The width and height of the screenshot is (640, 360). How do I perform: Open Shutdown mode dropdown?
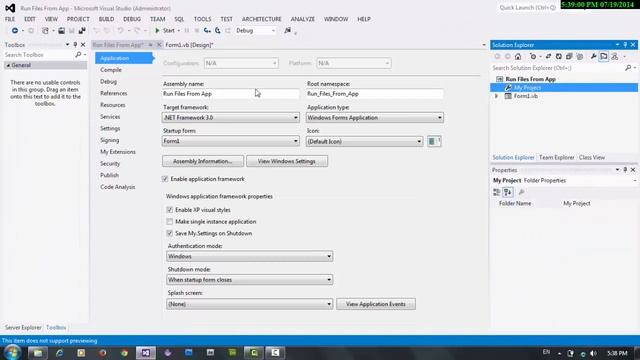click(x=249, y=280)
